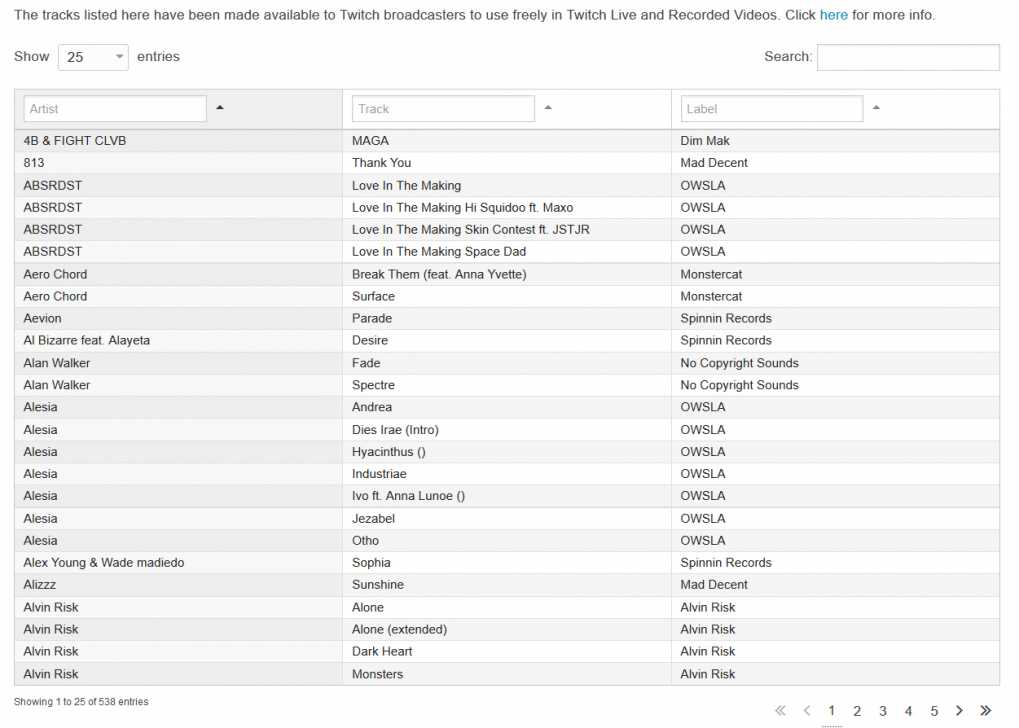Jump to the first page of results

coord(780,710)
